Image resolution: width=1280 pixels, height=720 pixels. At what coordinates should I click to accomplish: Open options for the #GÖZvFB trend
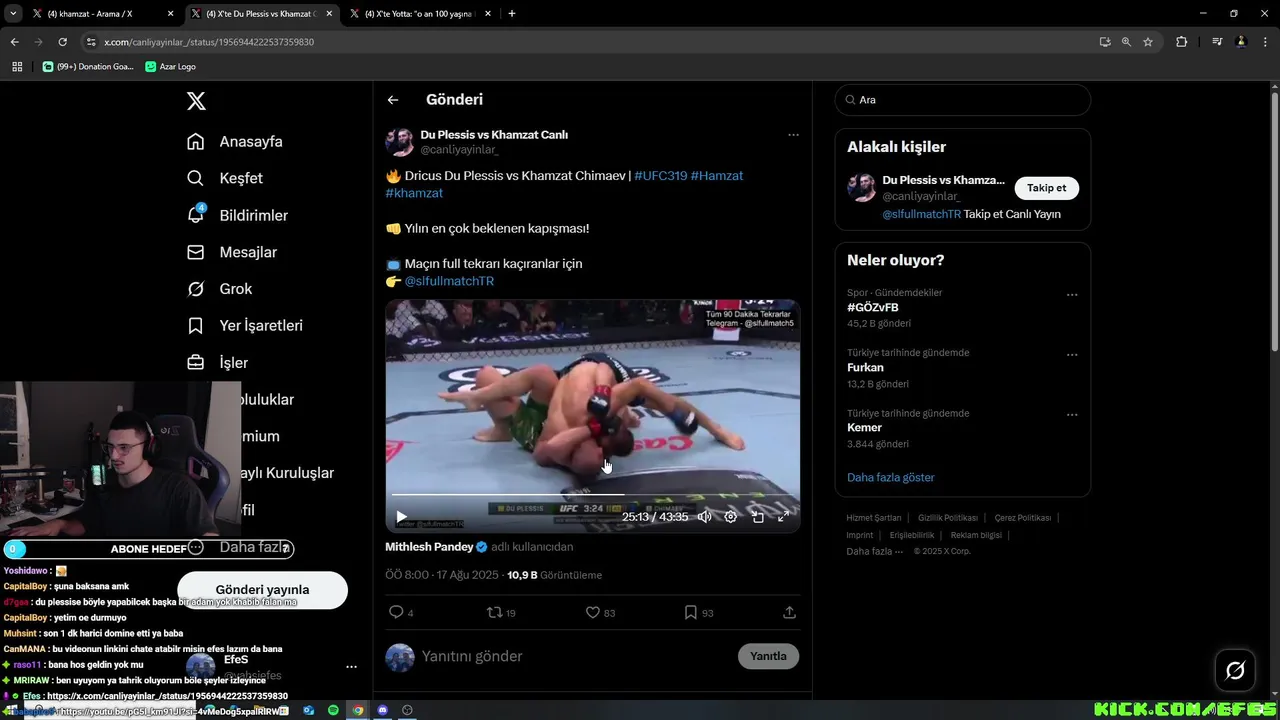[1072, 295]
